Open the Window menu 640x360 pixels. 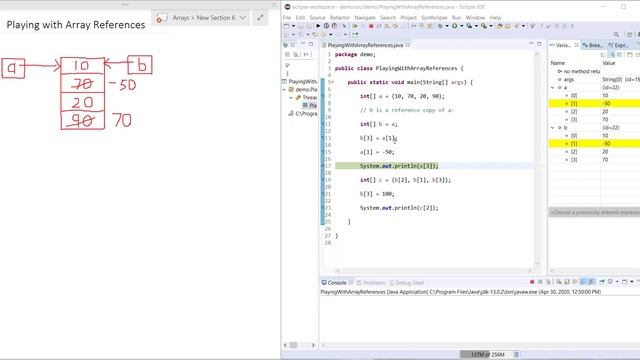click(475, 18)
